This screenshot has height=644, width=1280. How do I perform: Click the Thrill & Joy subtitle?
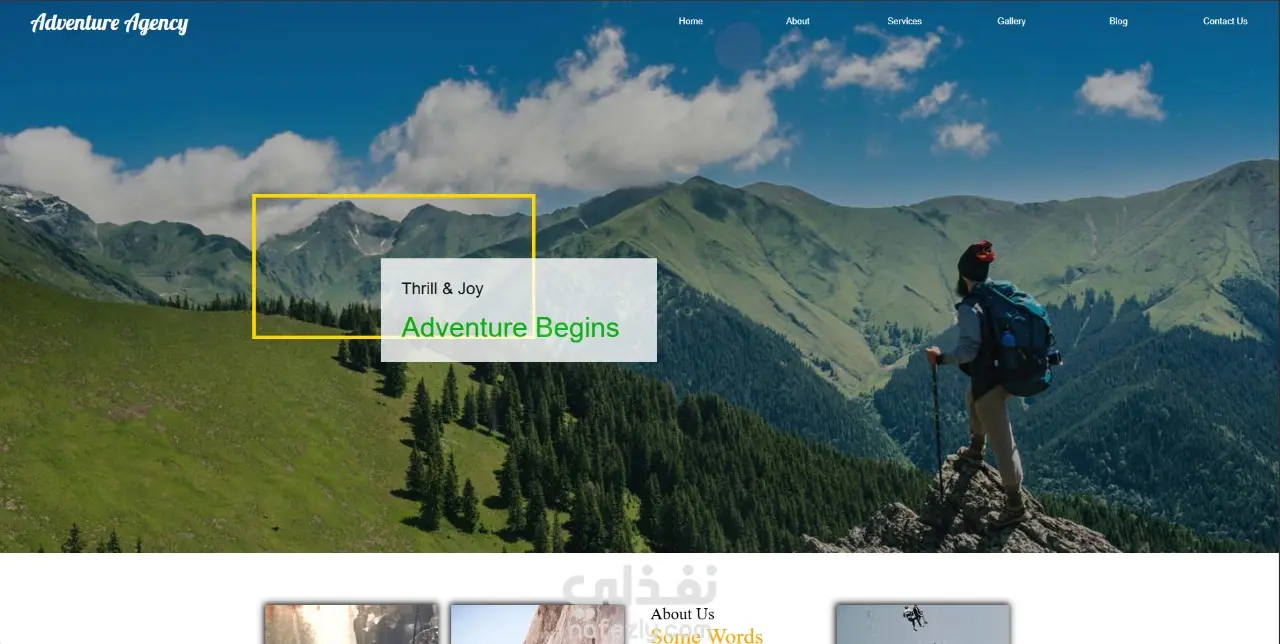coord(442,288)
